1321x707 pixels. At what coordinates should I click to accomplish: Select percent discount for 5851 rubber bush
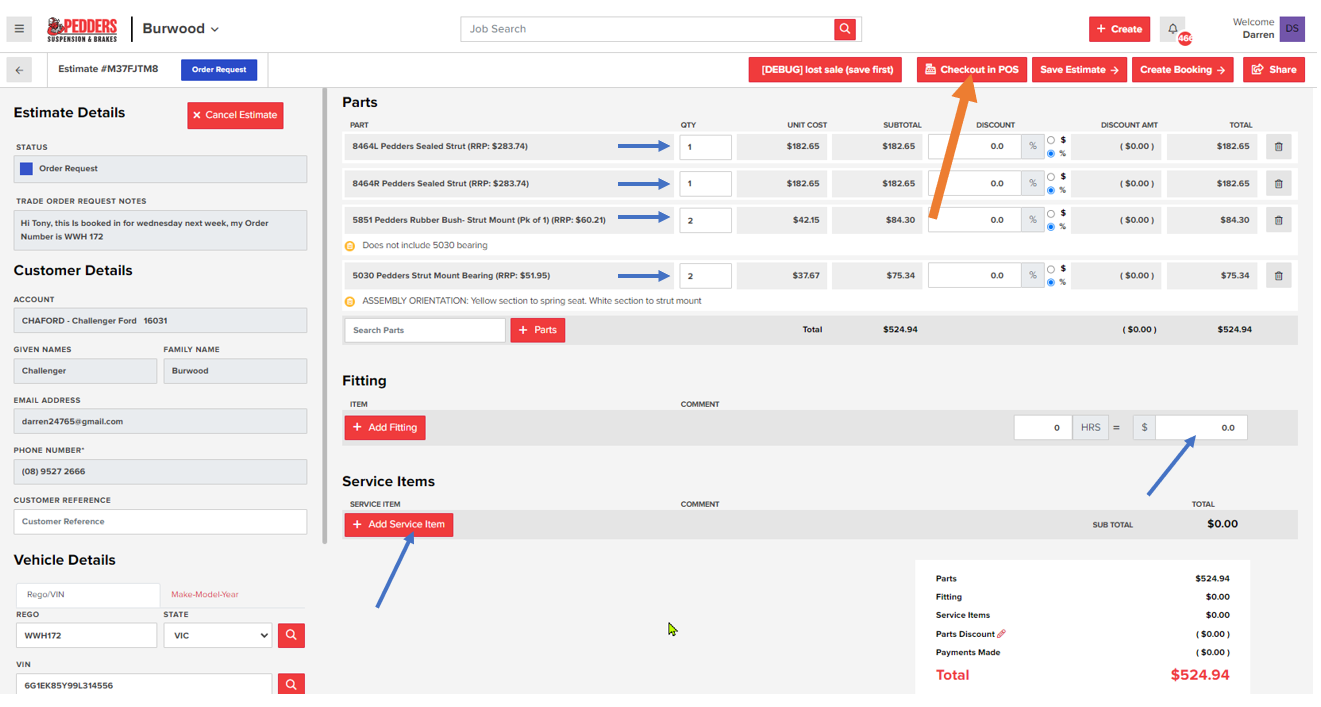point(1051,226)
